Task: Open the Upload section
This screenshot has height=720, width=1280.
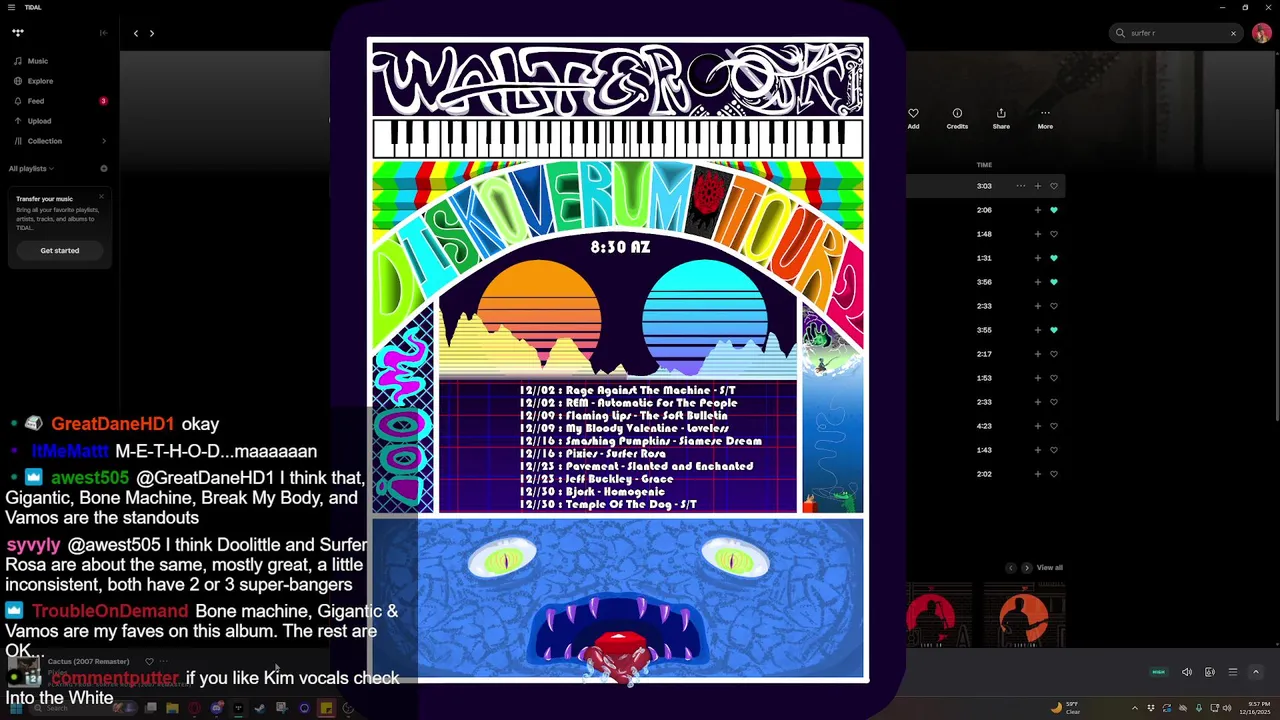Action: tap(60, 121)
